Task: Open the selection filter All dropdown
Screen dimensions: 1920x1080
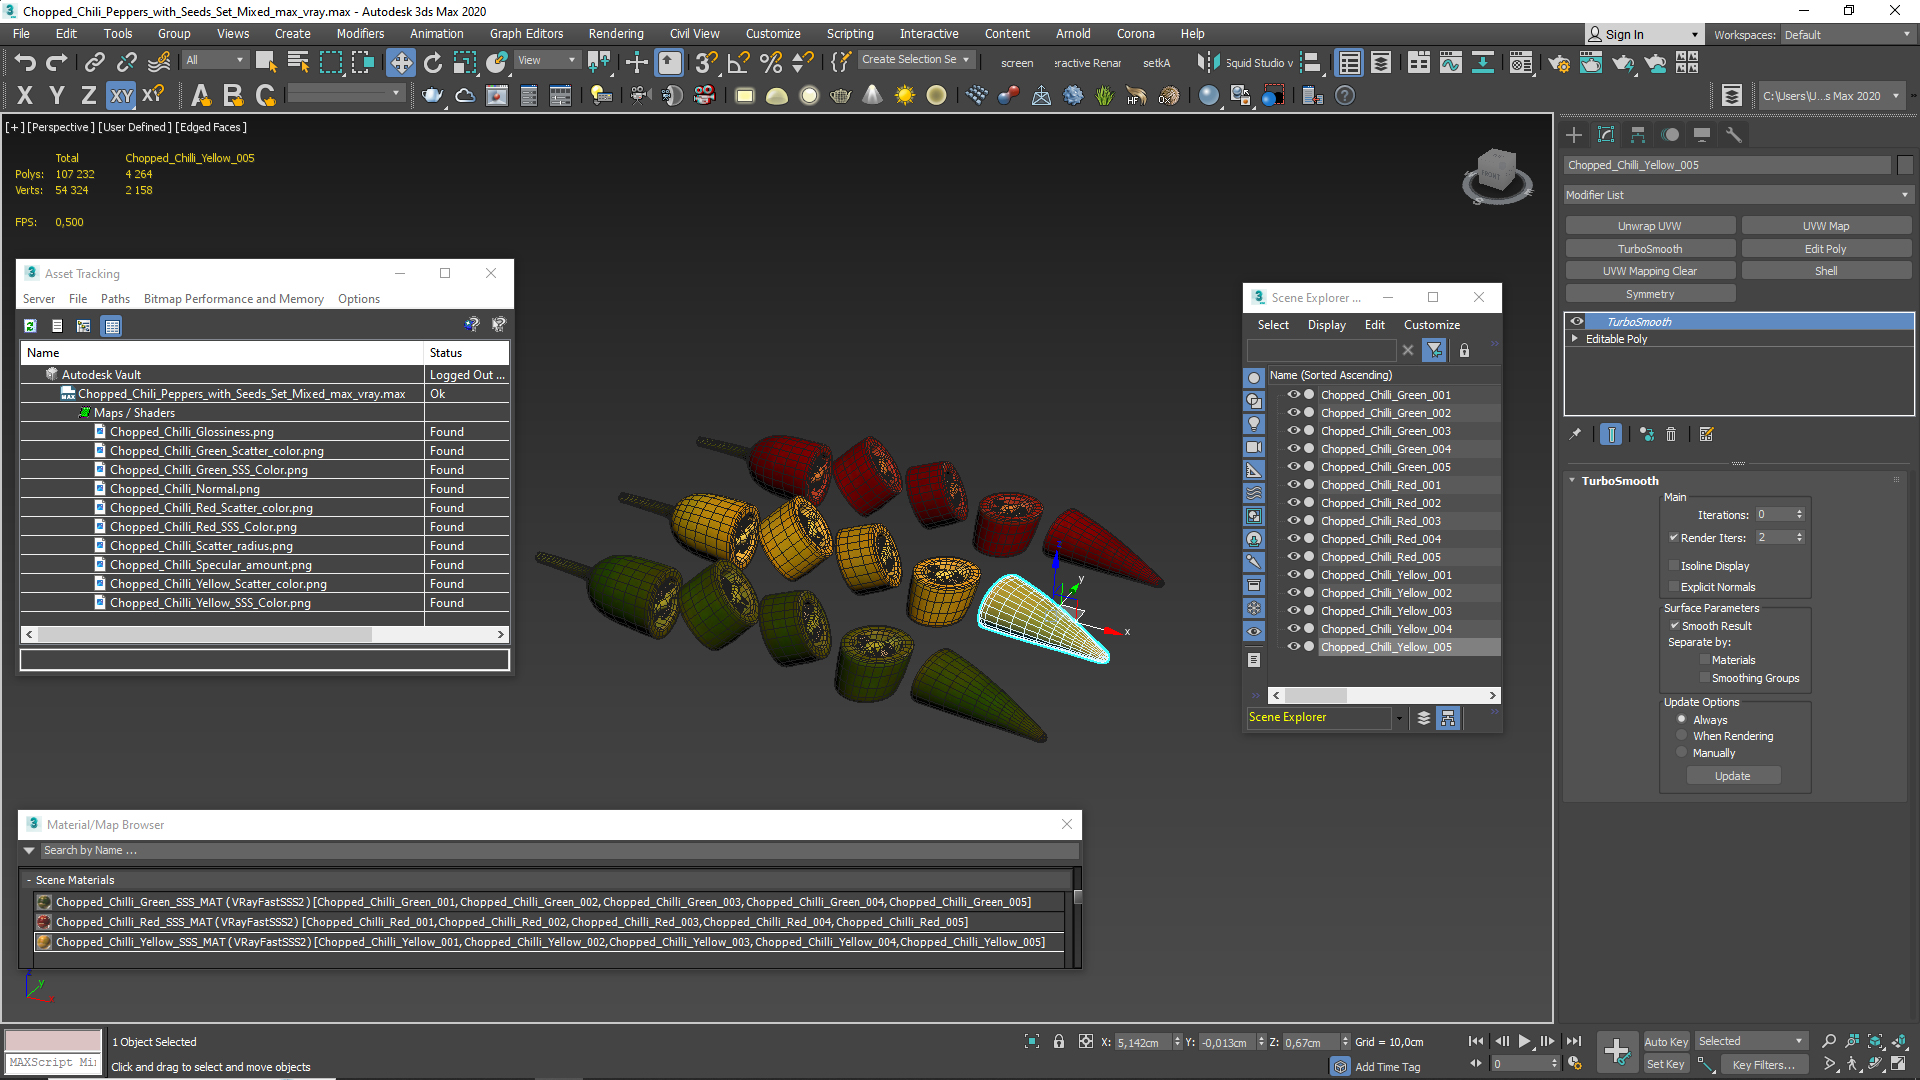Action: [x=214, y=60]
